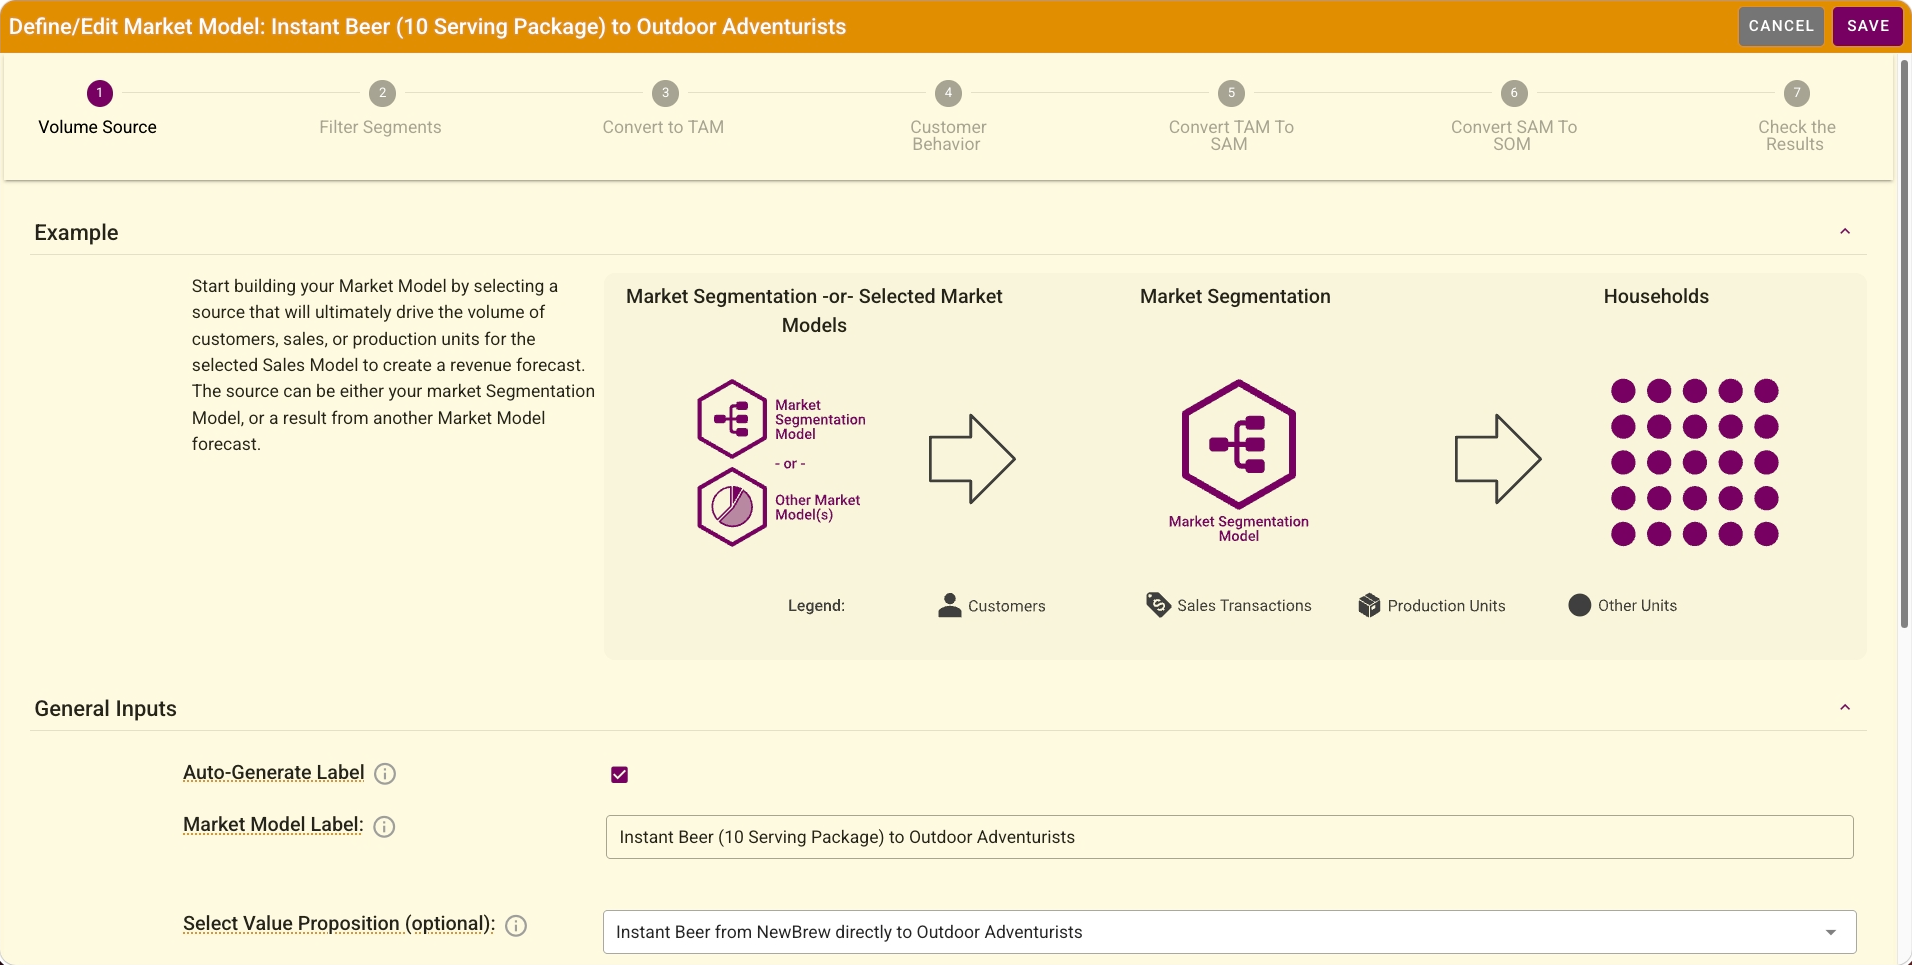The image size is (1912, 965).
Task: Click the second right-pointing arrow before Households
Action: pos(1497,459)
